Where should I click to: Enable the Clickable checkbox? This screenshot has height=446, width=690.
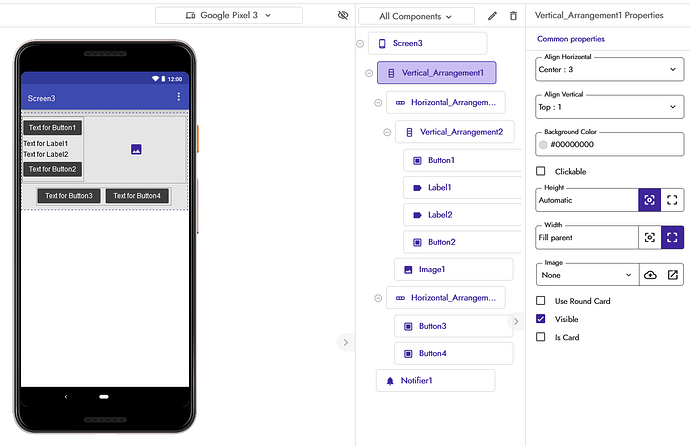(542, 171)
